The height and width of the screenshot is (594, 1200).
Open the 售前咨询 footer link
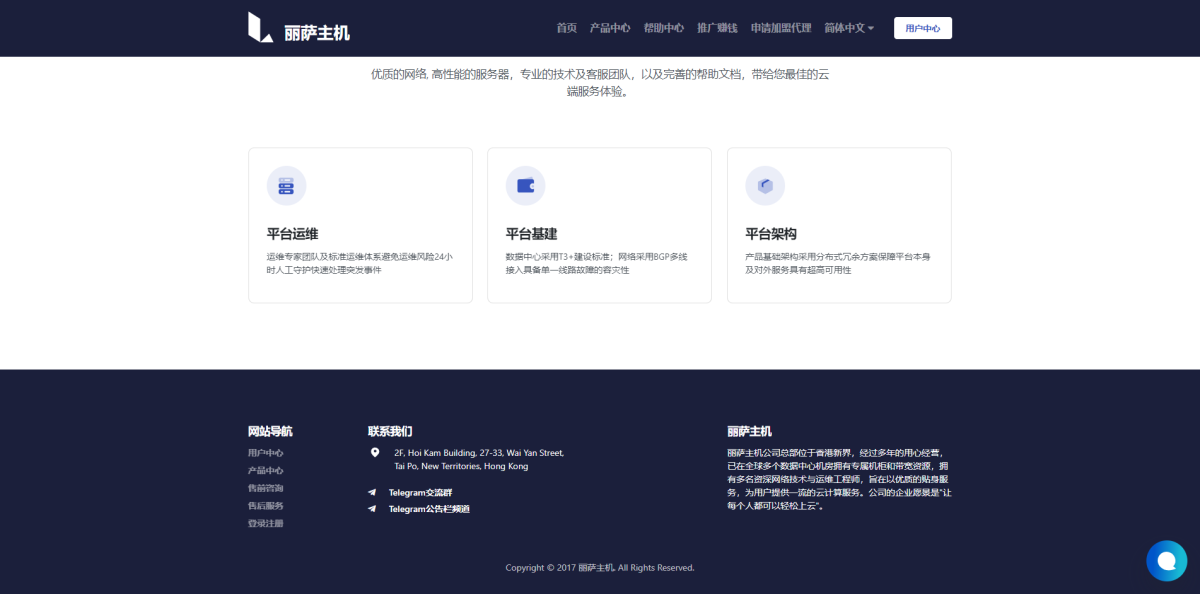point(266,488)
